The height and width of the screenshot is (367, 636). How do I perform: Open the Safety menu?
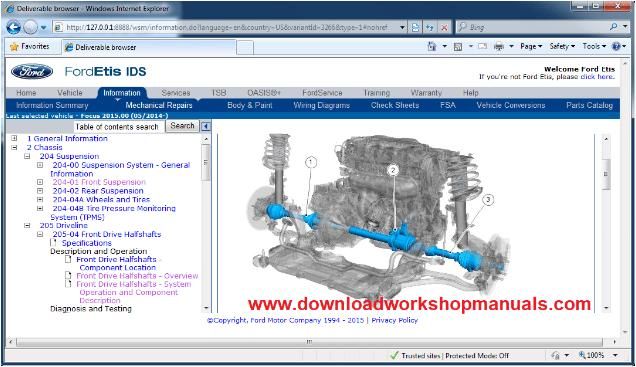click(562, 46)
